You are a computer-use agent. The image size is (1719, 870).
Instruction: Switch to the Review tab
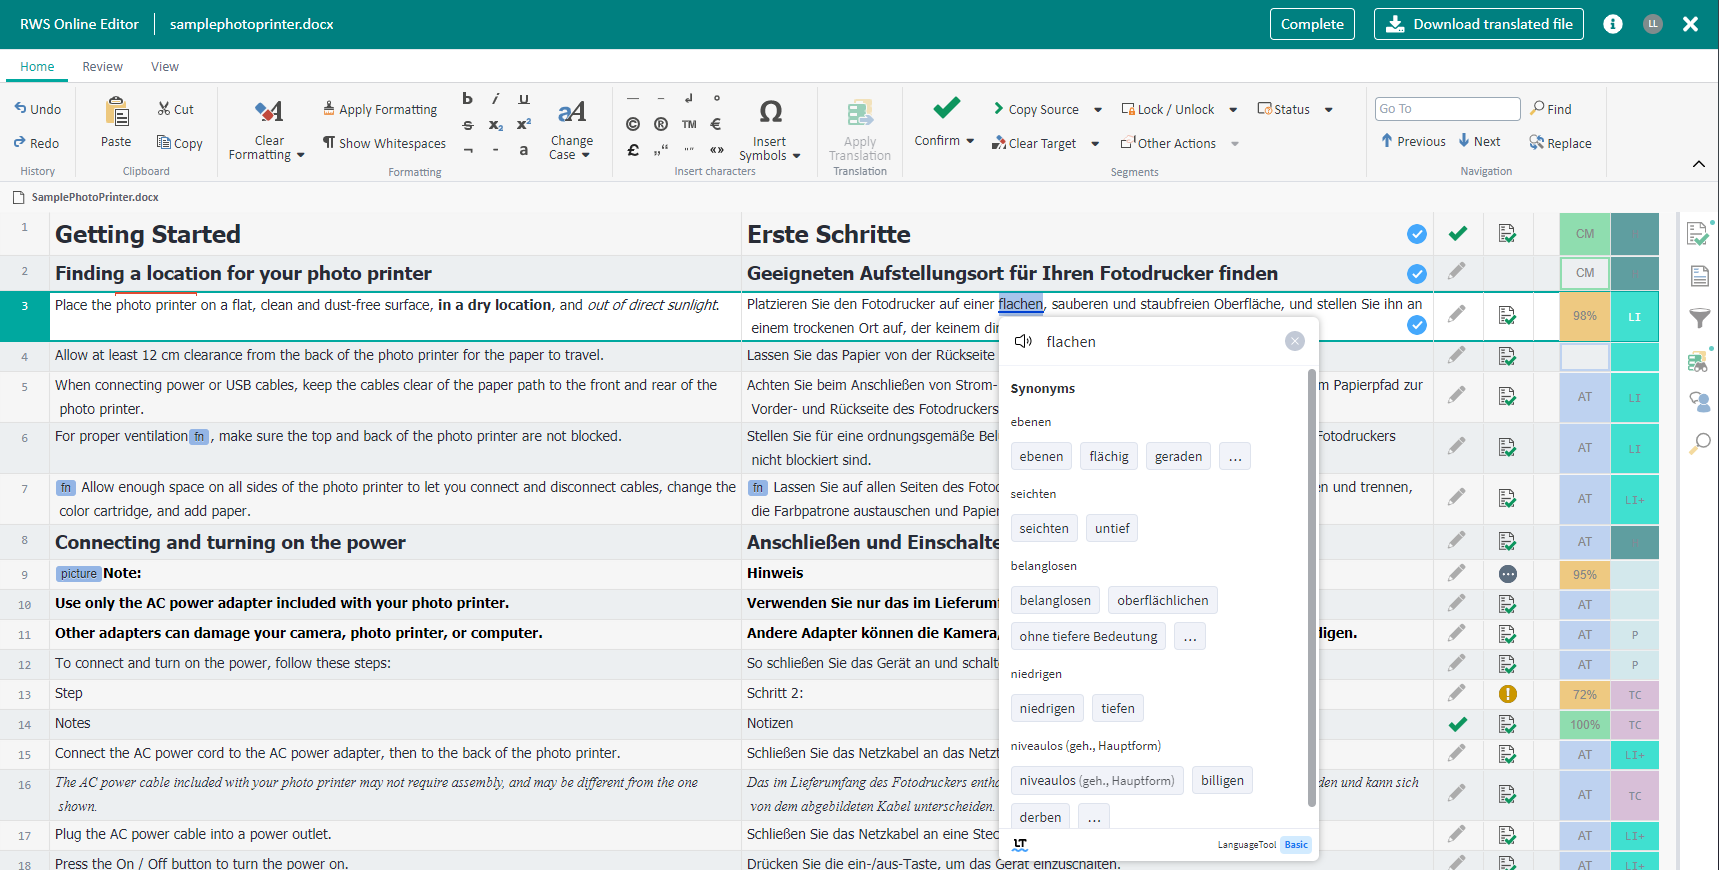pos(102,67)
